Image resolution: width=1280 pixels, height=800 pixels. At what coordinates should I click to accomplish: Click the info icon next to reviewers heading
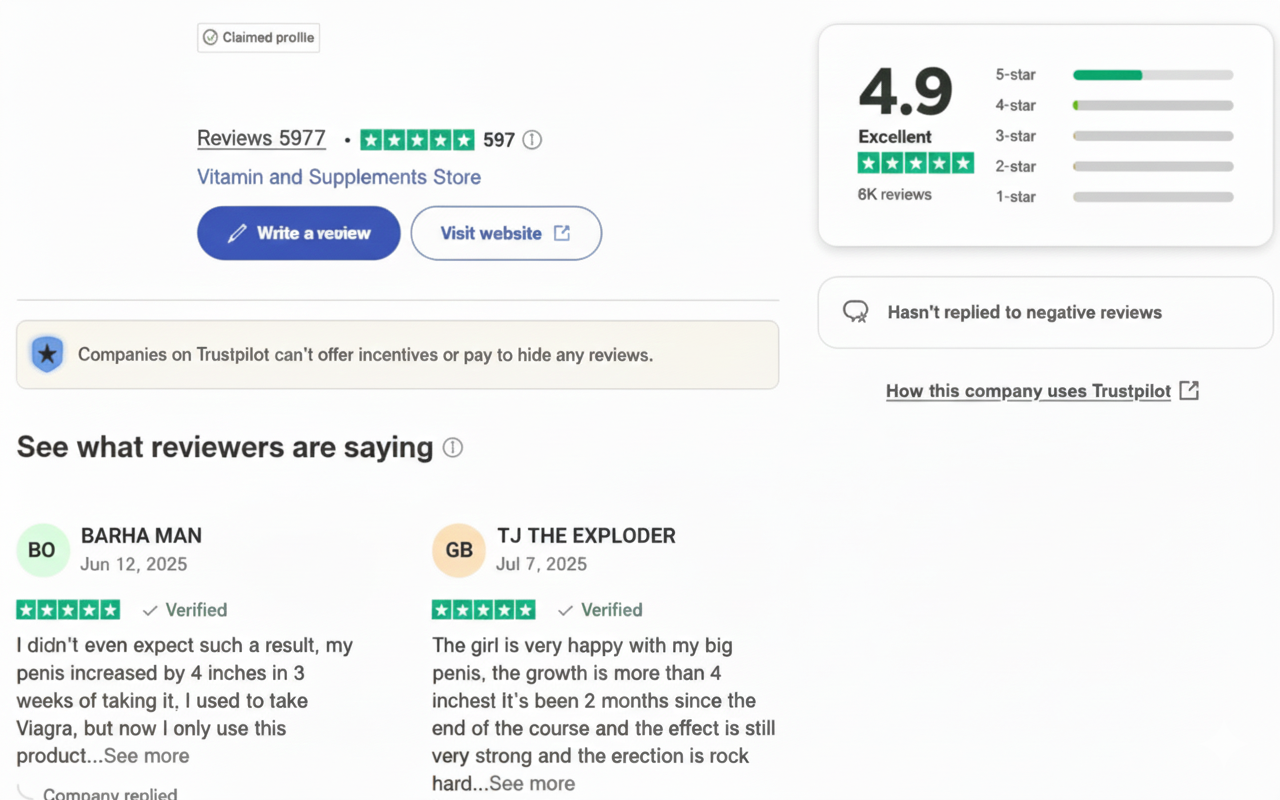click(453, 448)
